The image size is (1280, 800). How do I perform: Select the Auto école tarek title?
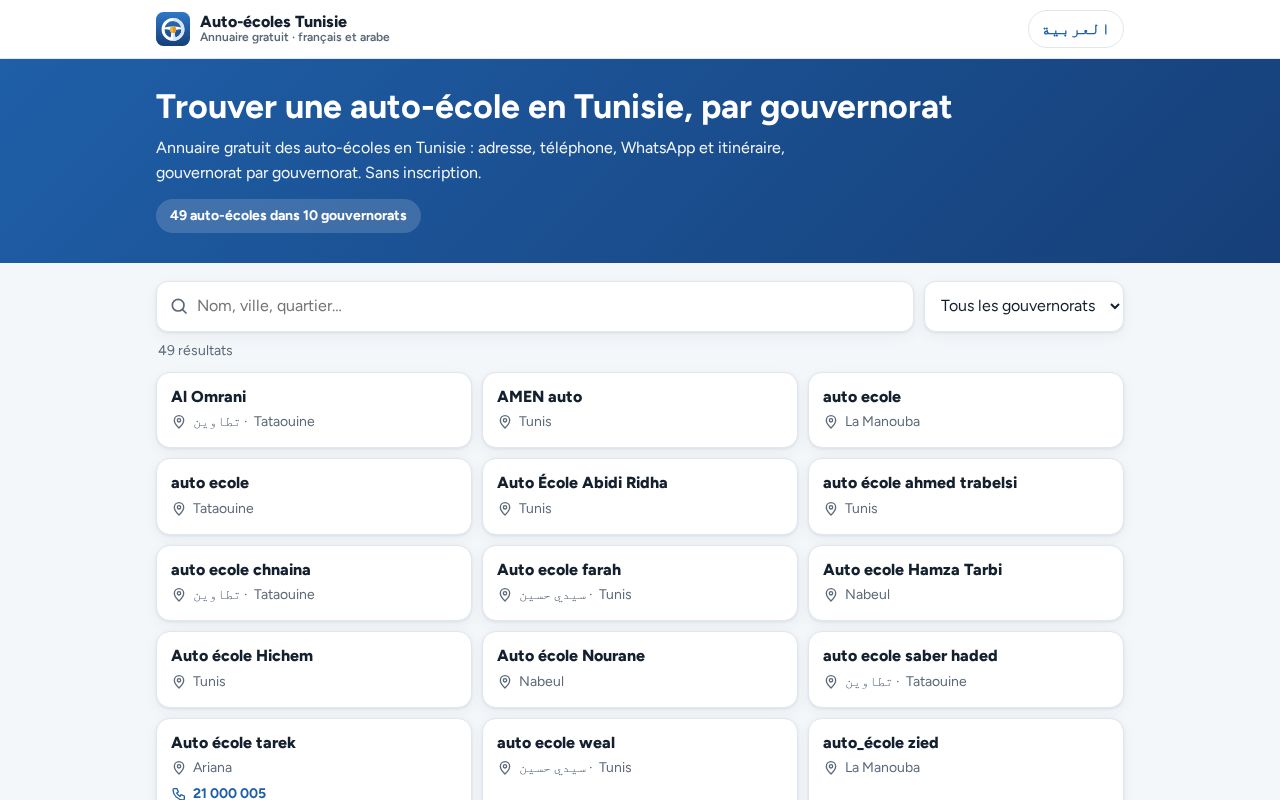pyautogui.click(x=233, y=743)
